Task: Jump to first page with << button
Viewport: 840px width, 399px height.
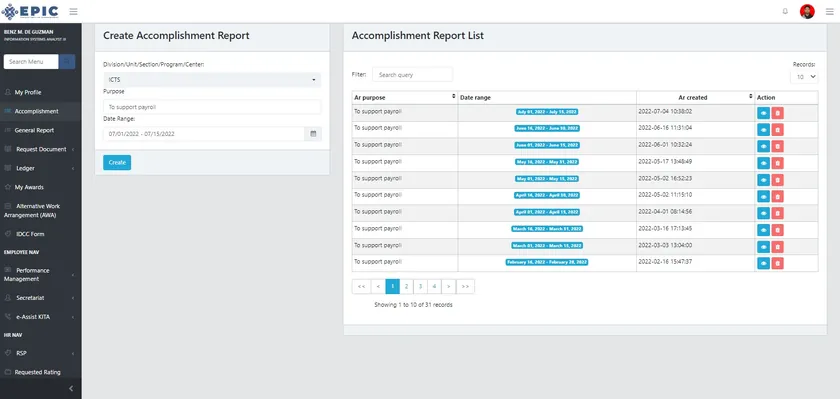Action: (361, 287)
